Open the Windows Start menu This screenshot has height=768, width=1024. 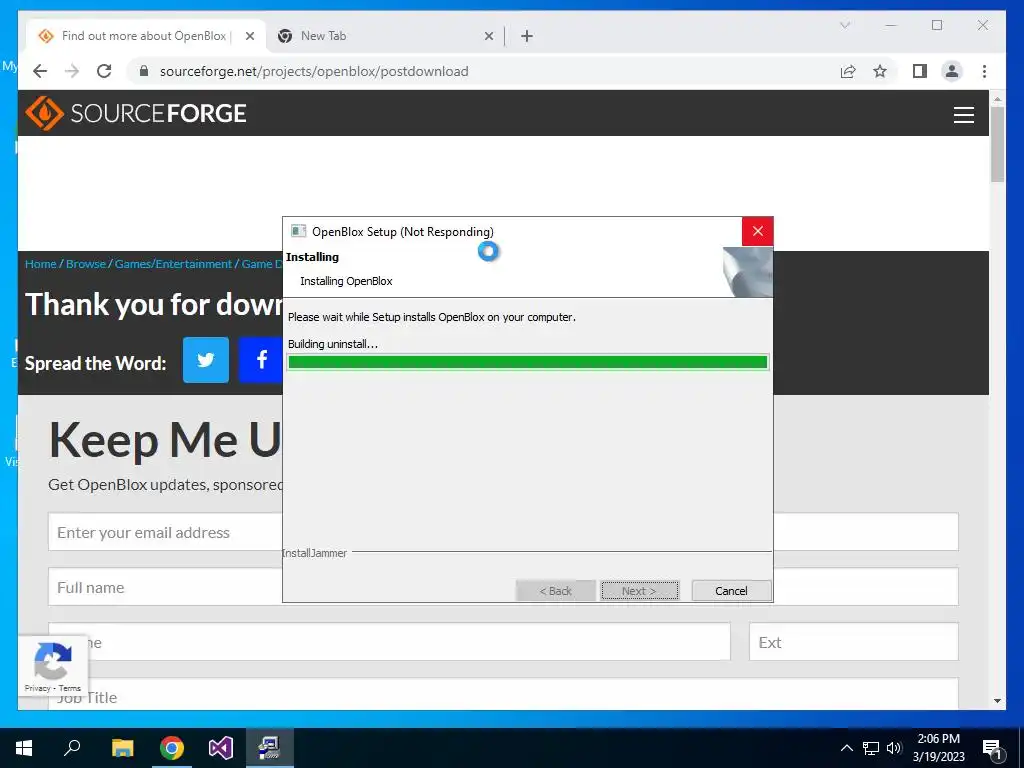tap(24, 748)
